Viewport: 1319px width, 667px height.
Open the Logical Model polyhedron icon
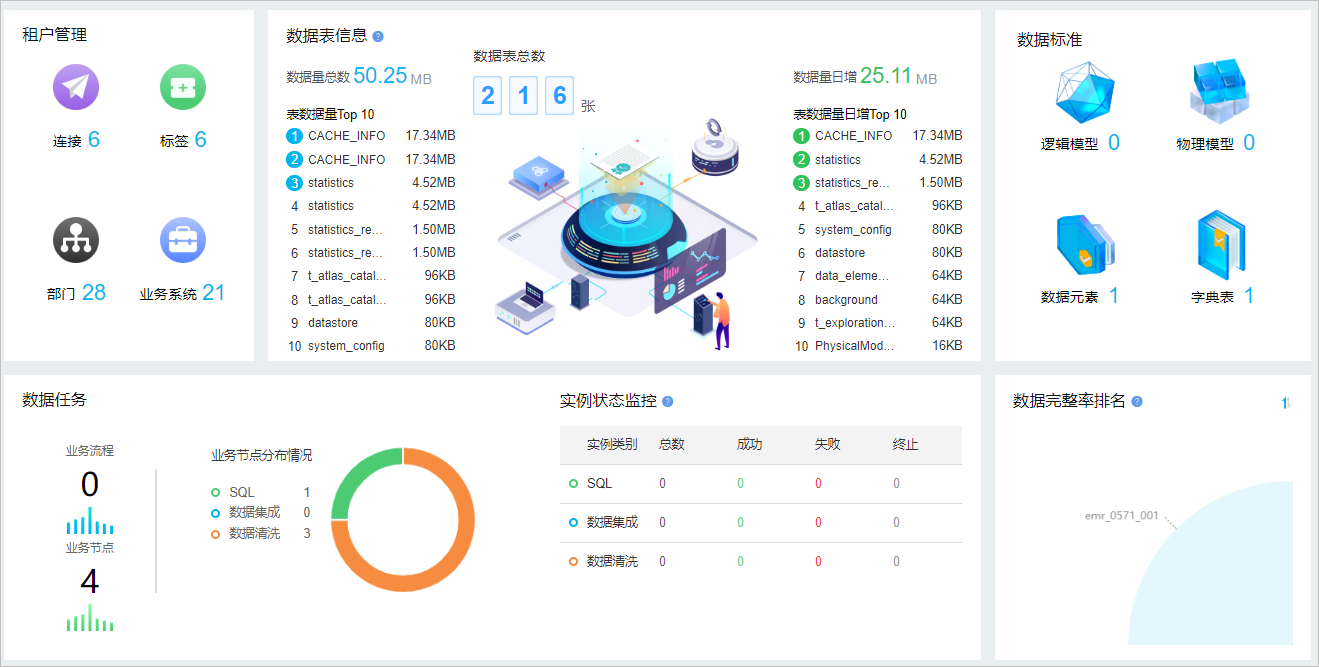point(1085,93)
